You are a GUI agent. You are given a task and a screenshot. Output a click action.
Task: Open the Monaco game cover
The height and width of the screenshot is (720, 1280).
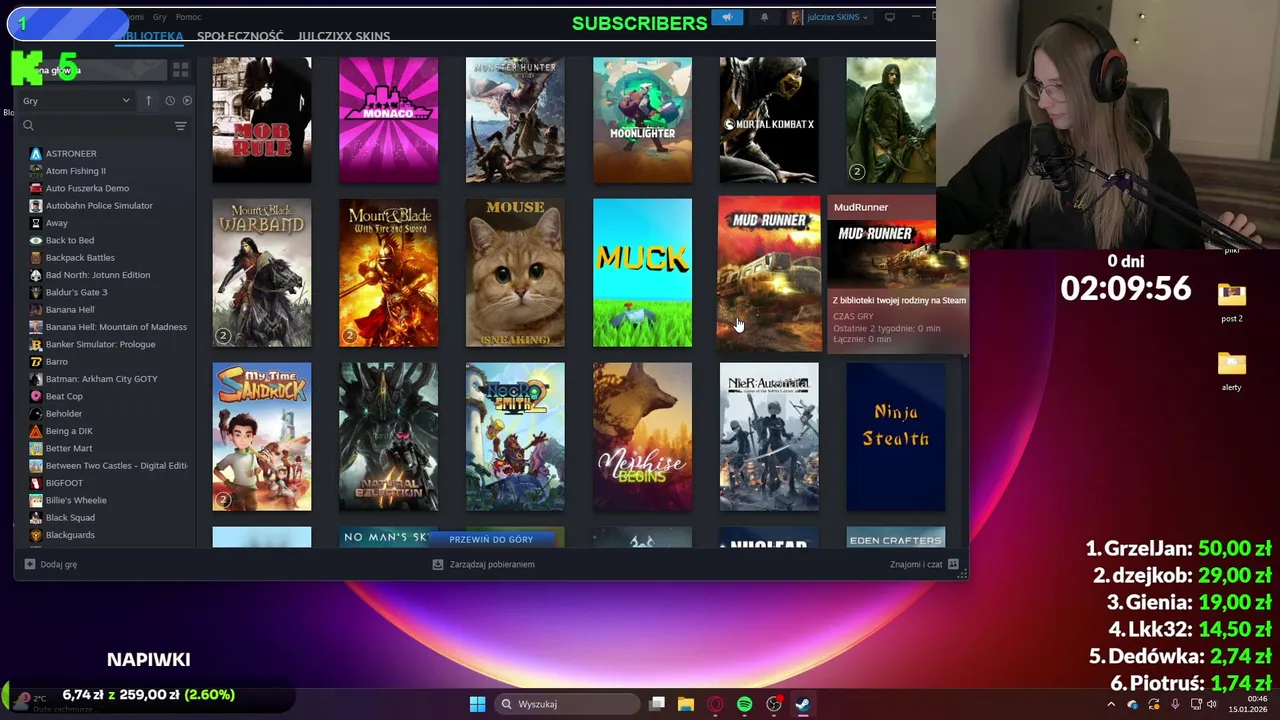(x=388, y=120)
